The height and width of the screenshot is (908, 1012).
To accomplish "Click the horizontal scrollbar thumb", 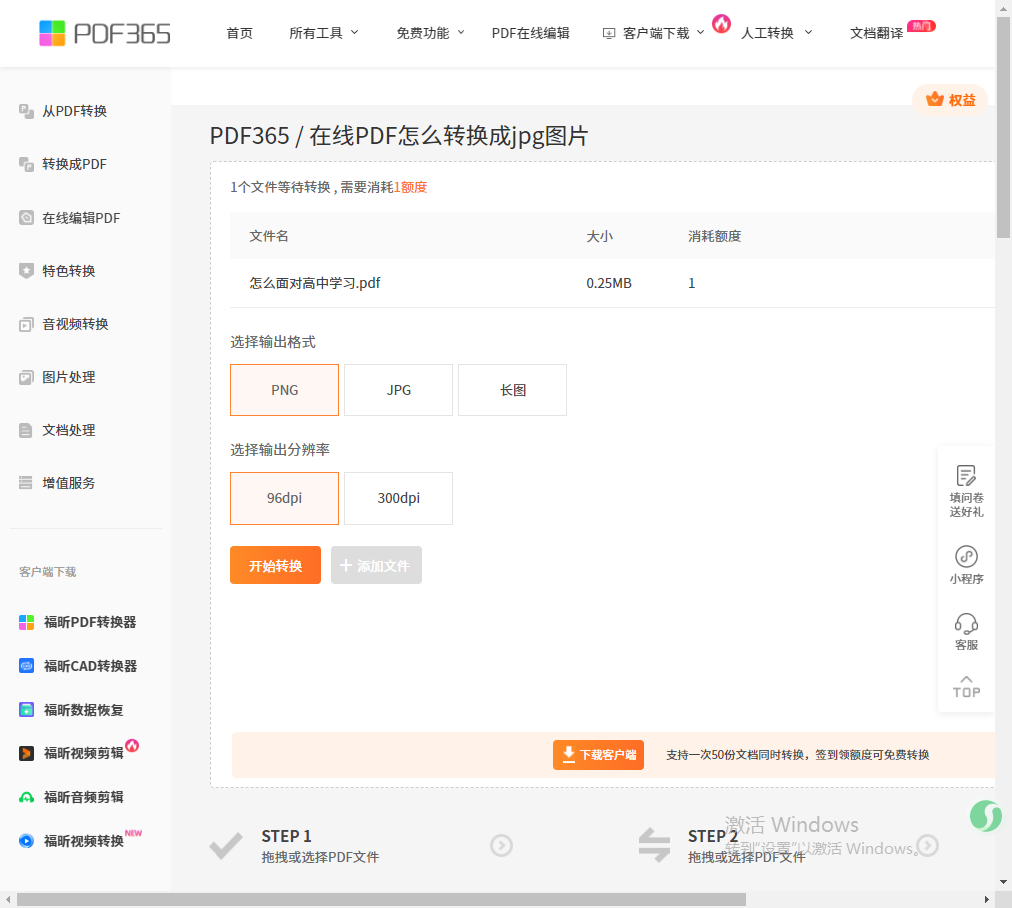I will [x=381, y=900].
